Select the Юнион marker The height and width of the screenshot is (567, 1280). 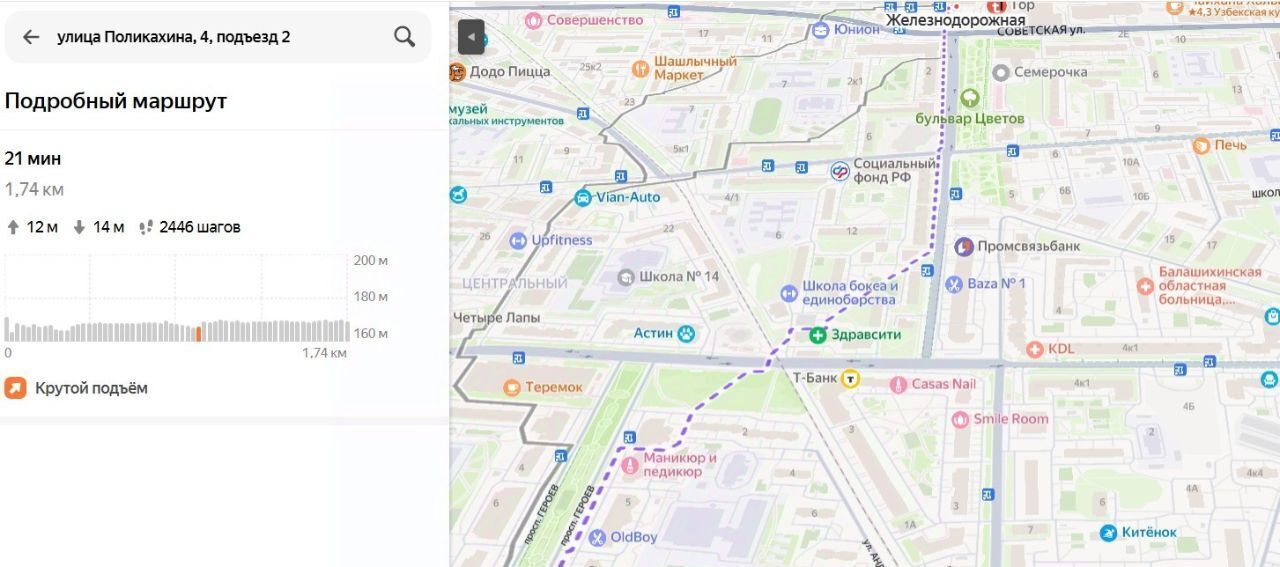point(821,29)
